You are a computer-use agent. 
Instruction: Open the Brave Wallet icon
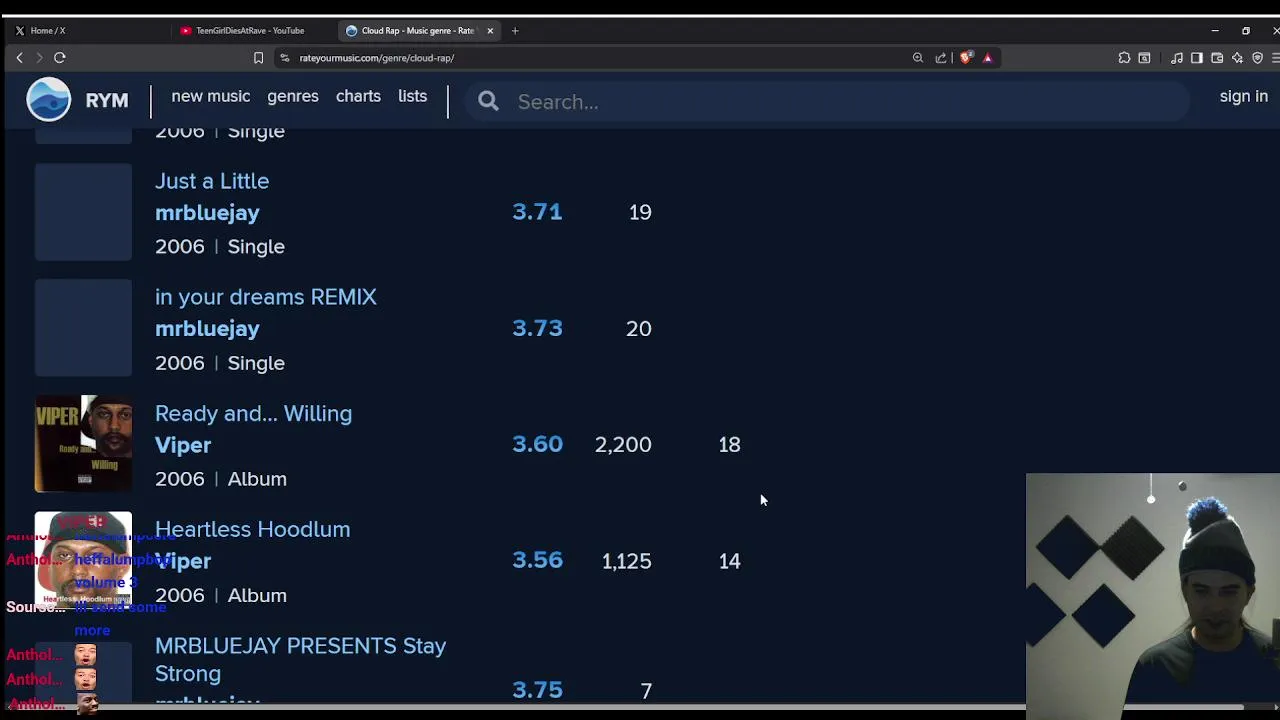pos(1217,58)
